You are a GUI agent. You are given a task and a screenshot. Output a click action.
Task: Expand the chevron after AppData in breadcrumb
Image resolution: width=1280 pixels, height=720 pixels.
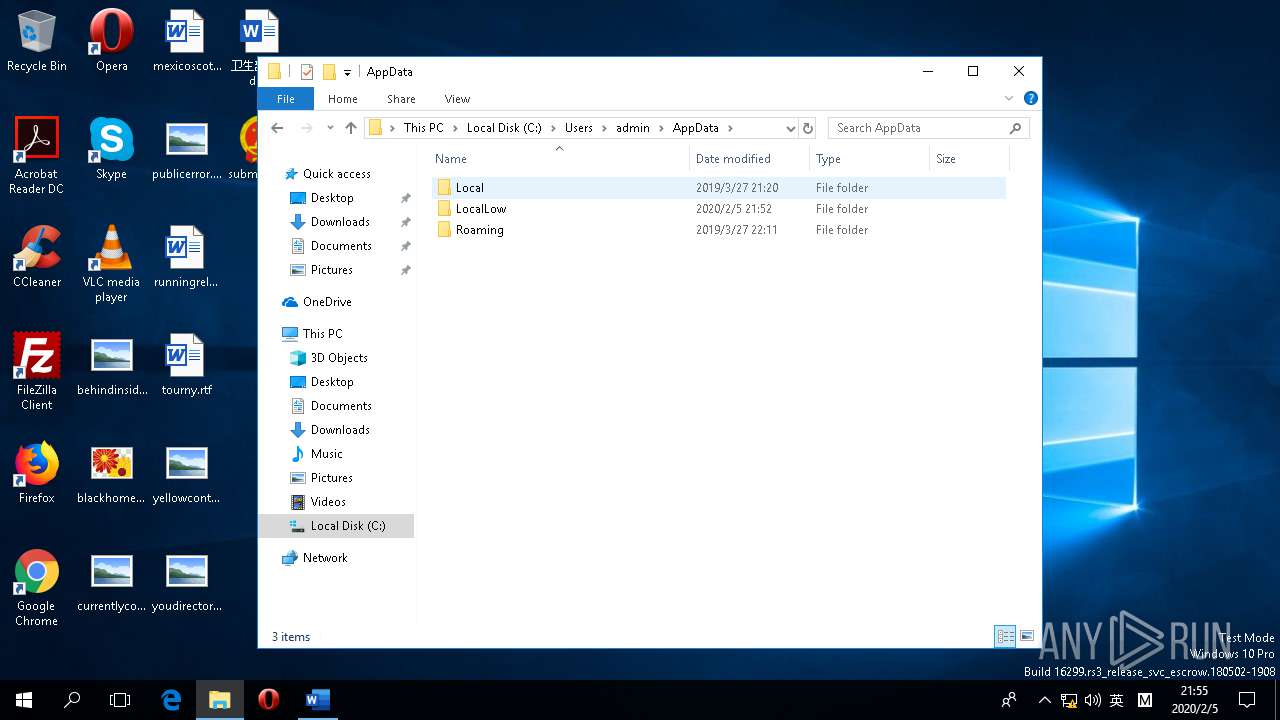[730, 128]
